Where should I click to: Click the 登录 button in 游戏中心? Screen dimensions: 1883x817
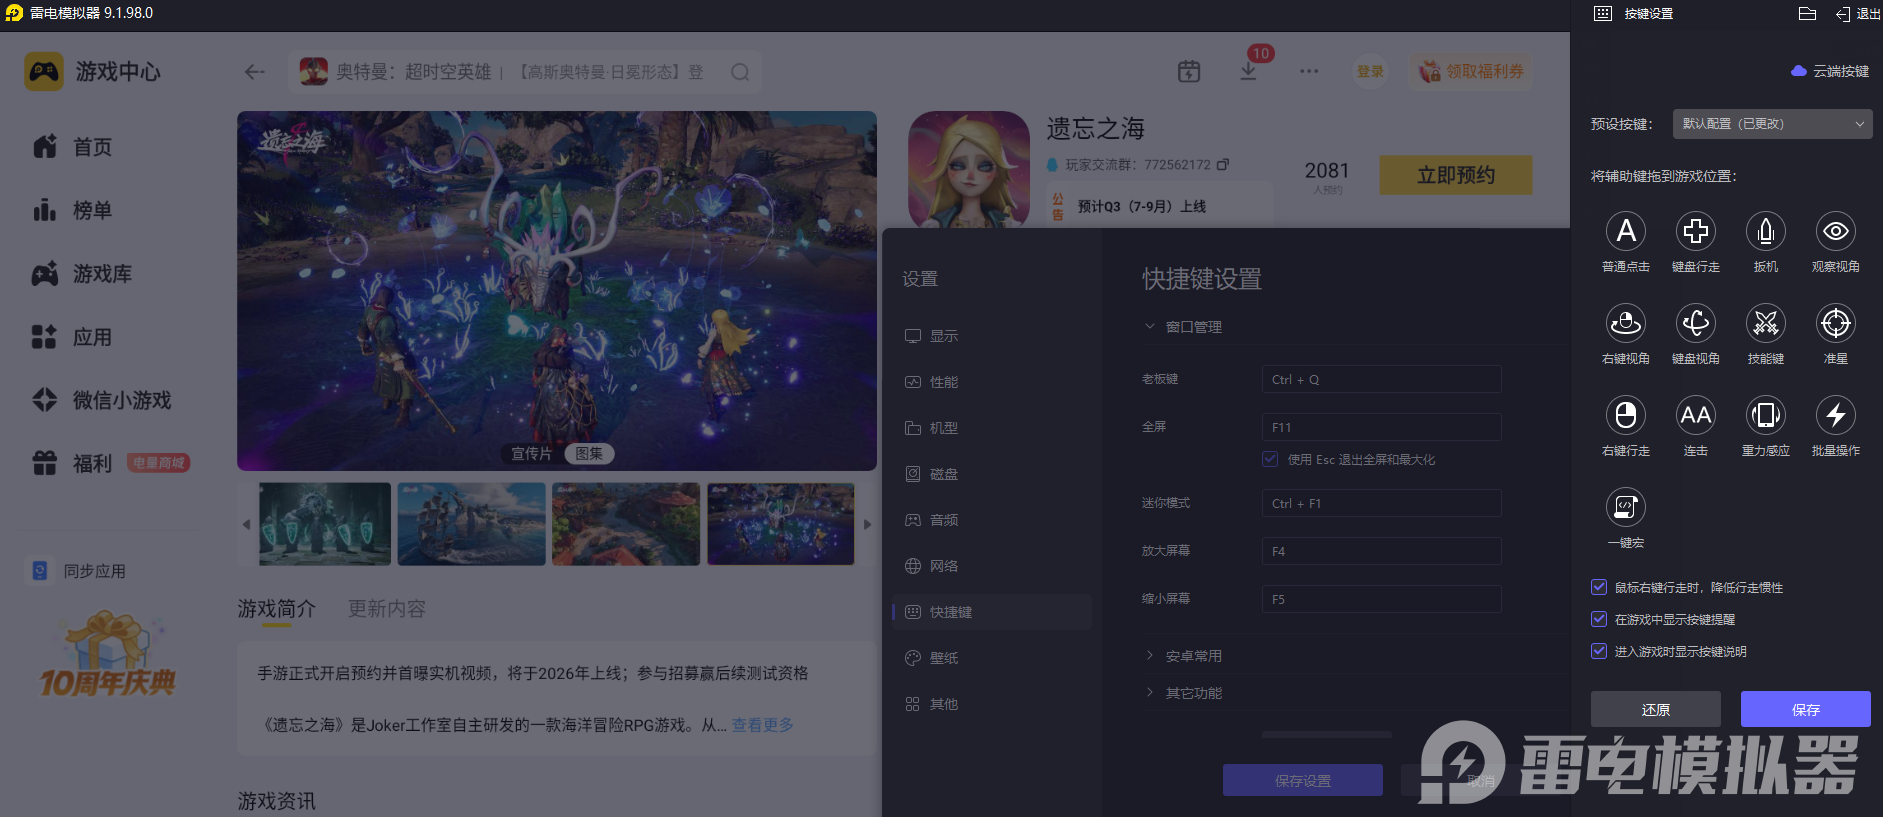click(x=1370, y=72)
